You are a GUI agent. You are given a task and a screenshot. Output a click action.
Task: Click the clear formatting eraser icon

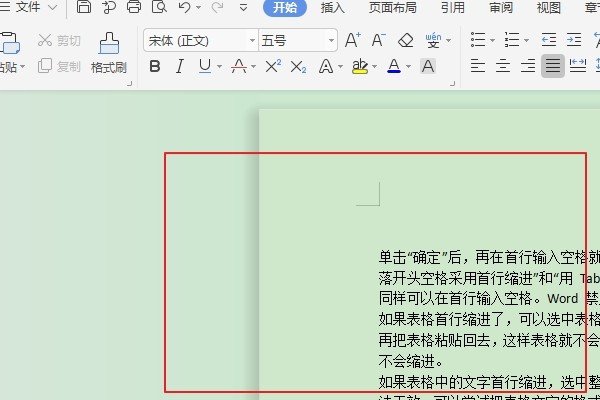click(405, 40)
